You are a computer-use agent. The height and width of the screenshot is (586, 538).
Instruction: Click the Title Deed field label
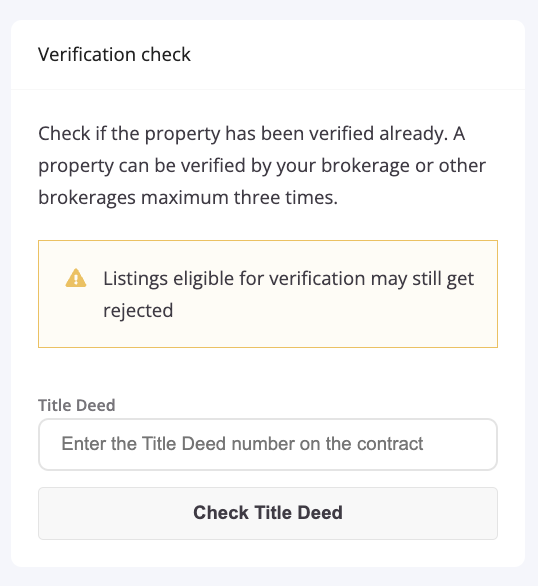[x=77, y=405]
